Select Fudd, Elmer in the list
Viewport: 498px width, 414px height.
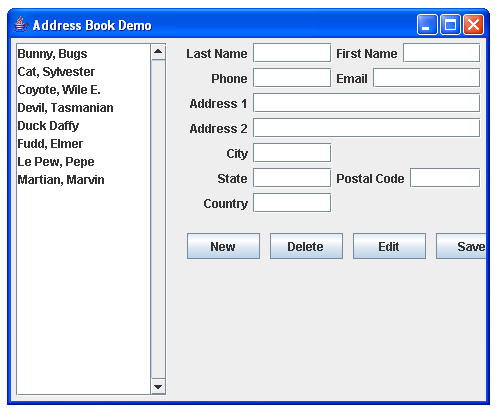(x=84, y=144)
